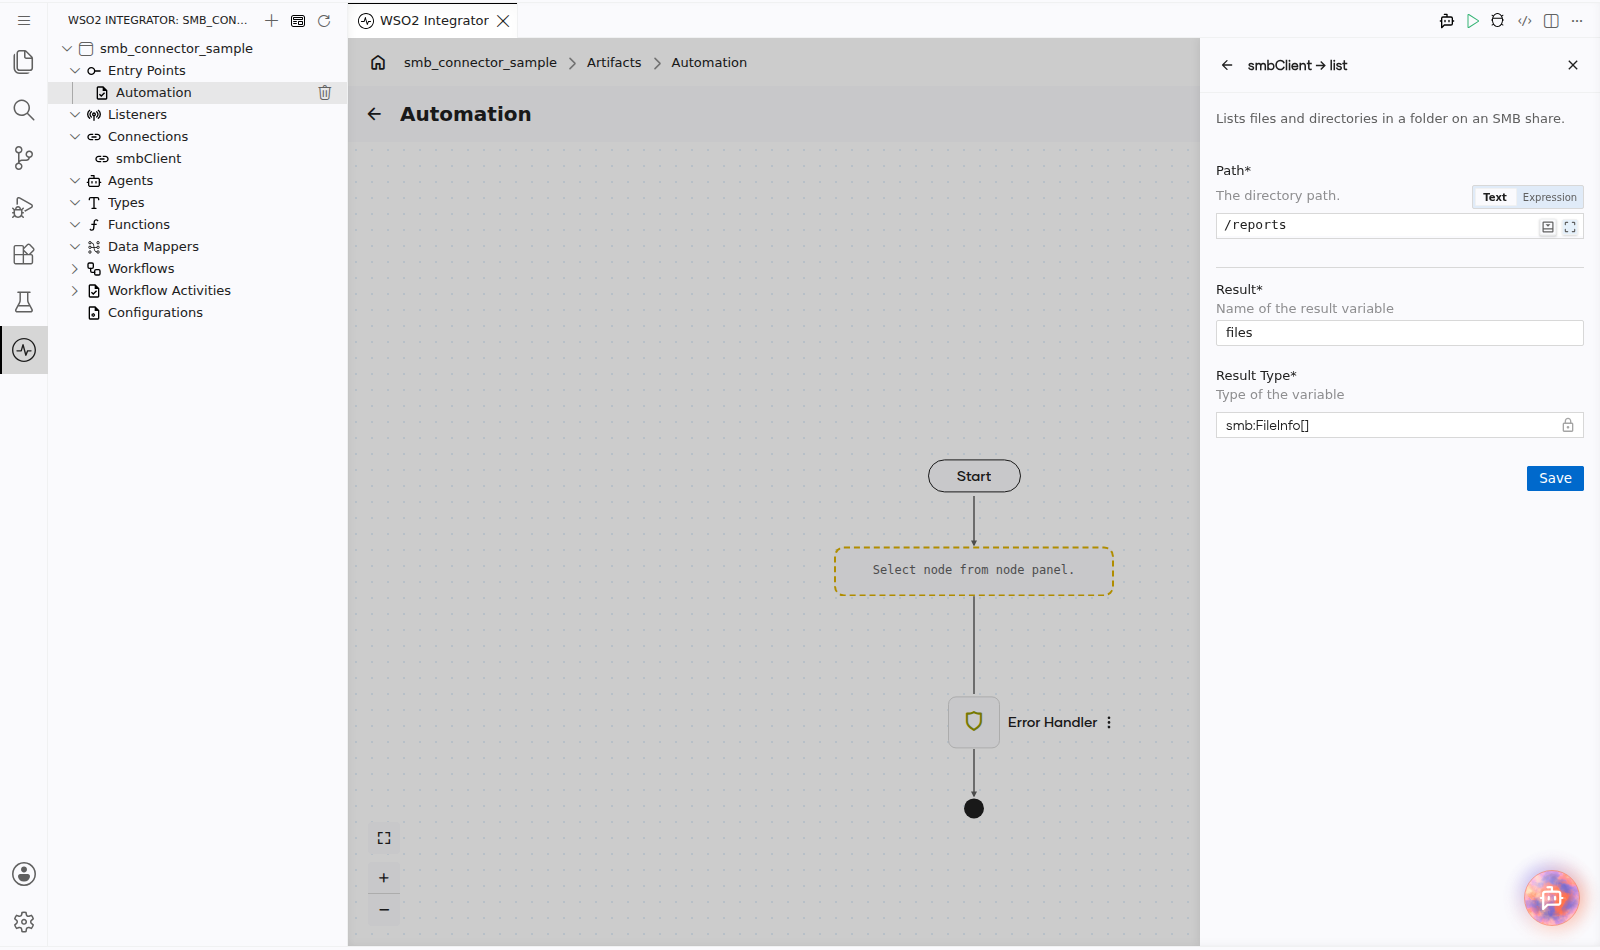Open the Search icon in activity bar

click(x=24, y=110)
